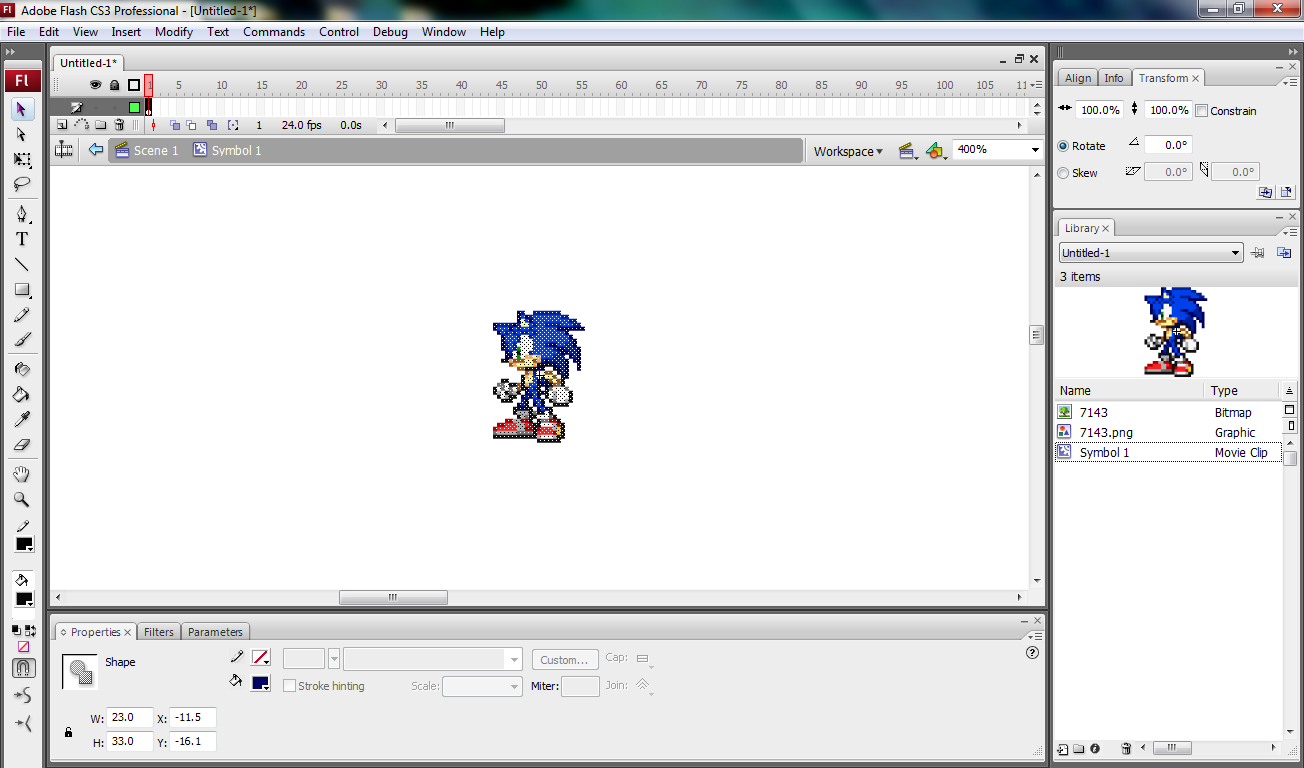
Task: Select the Selection (arrow) tool
Action: [22, 108]
